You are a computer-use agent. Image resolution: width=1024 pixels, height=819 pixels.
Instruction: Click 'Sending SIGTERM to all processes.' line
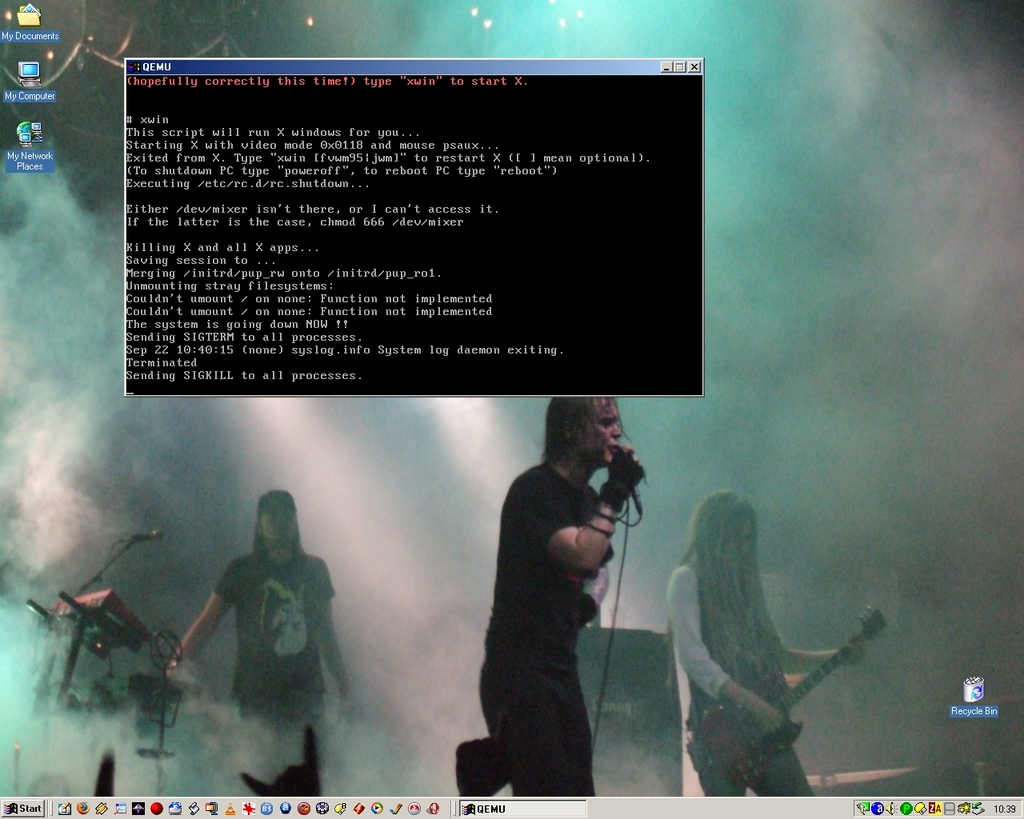[244, 337]
